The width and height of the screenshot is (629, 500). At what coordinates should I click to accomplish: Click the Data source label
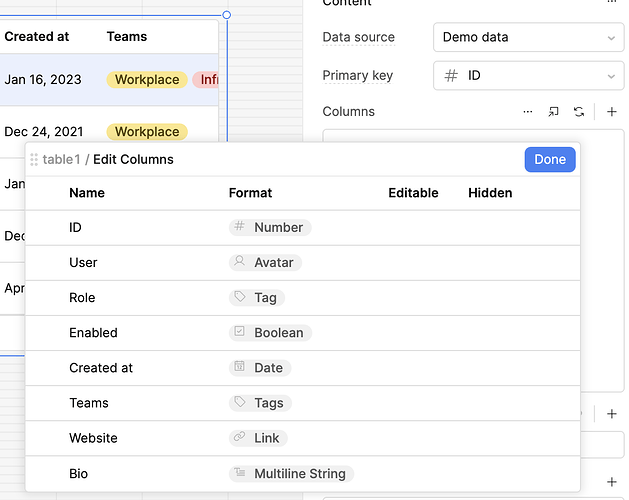click(358, 37)
